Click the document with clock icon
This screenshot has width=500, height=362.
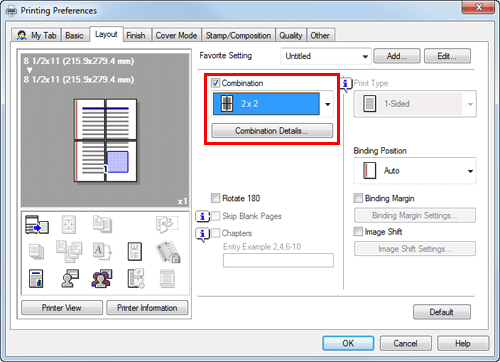136,279
